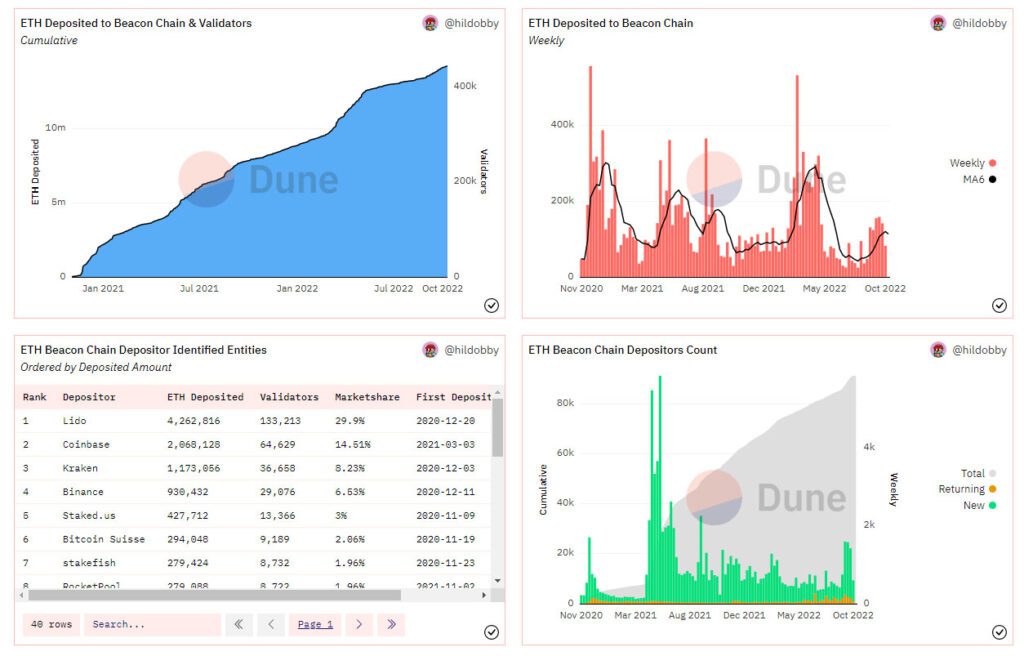Click red Weekly legend dot
This screenshot has height=656, width=1024.
click(993, 163)
